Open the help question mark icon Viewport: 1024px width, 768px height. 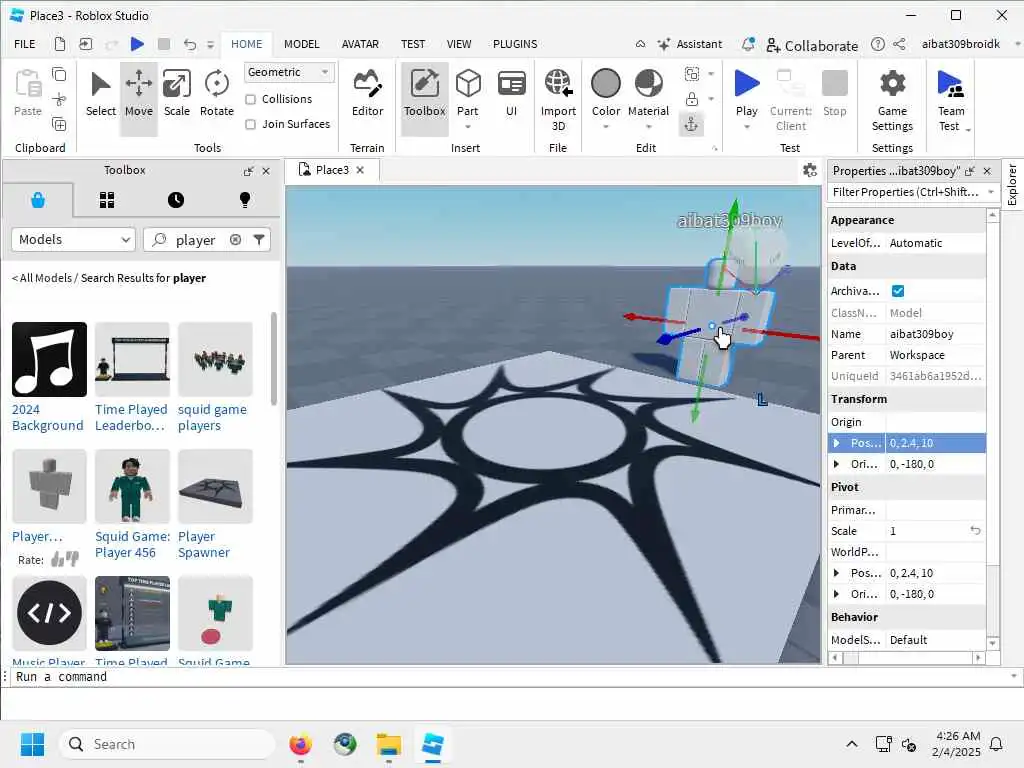[x=878, y=44]
